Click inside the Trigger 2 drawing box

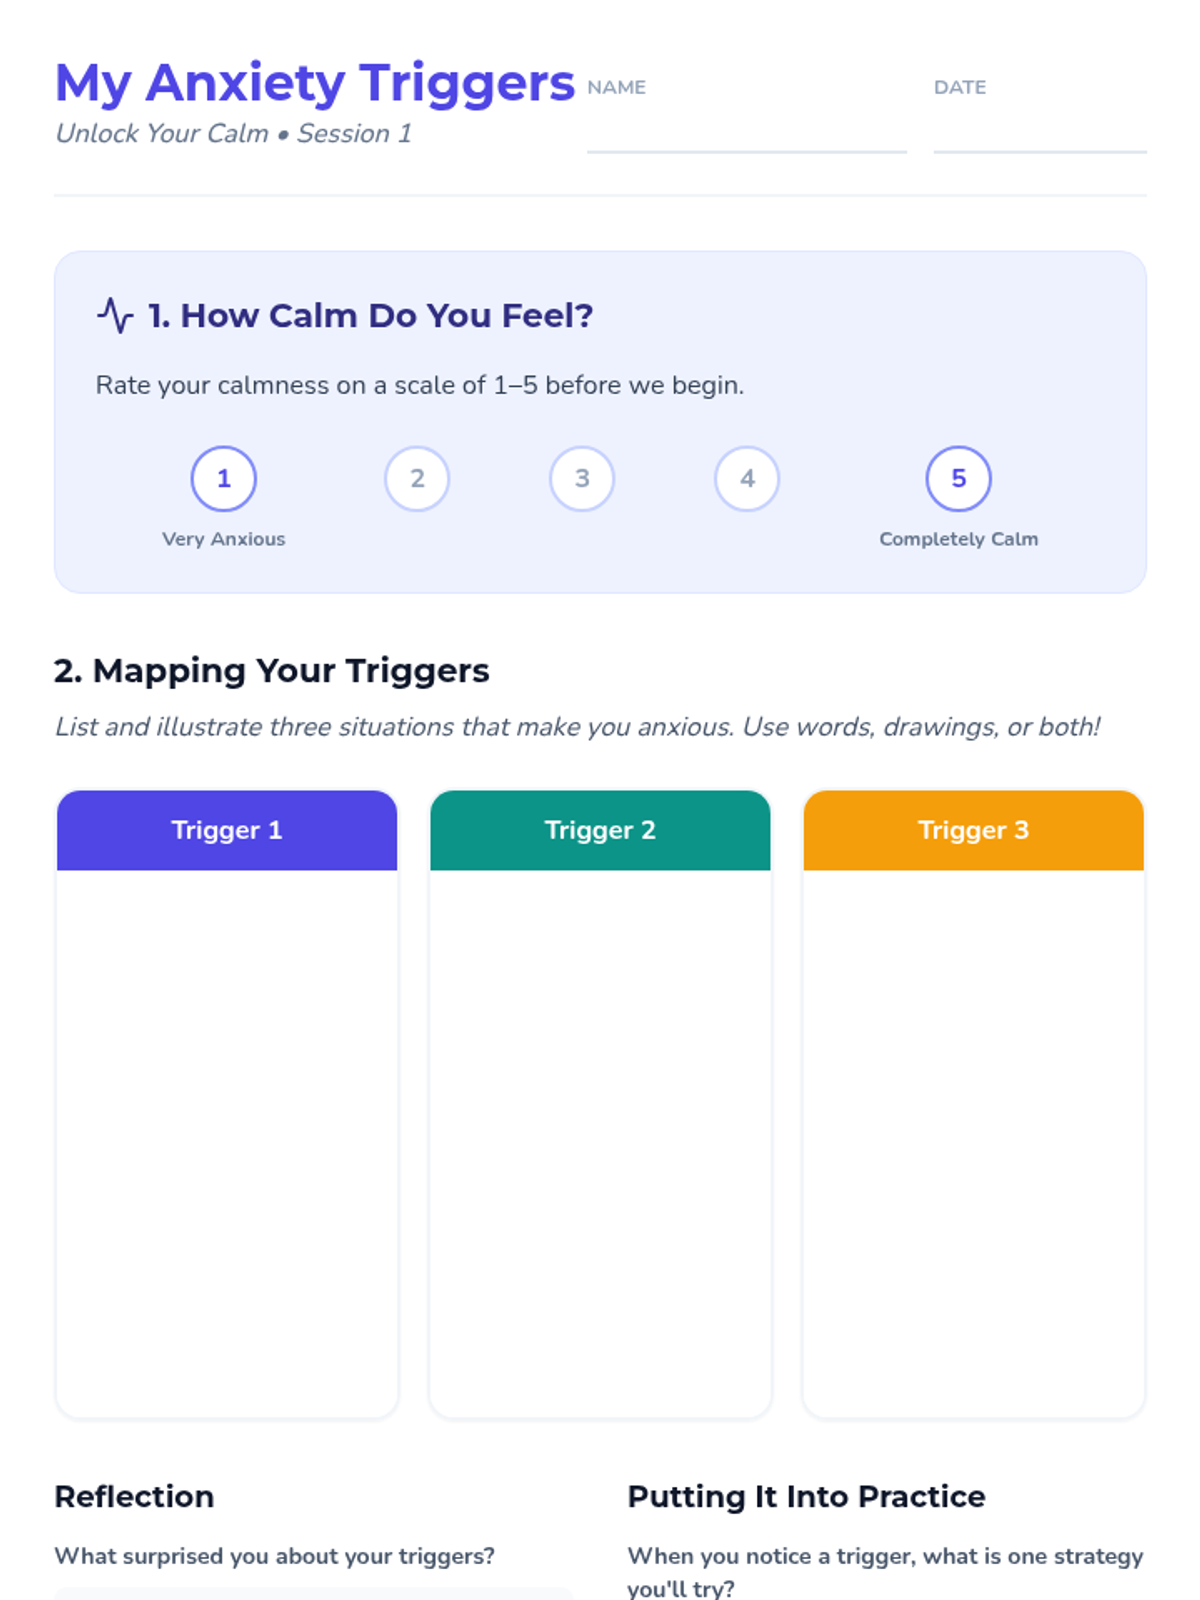coord(600,1140)
